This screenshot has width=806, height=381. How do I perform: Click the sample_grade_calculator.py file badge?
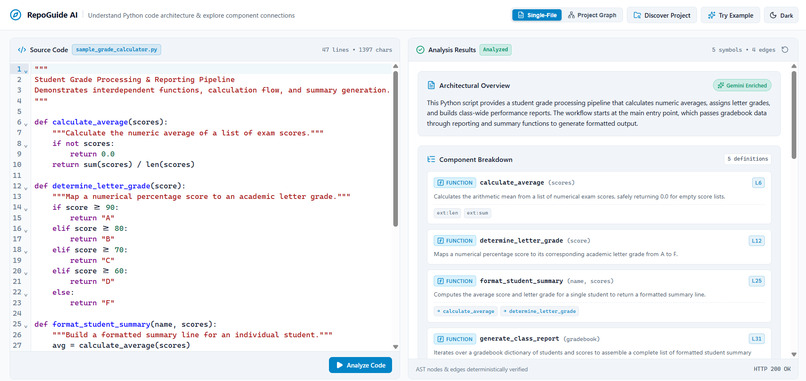[x=117, y=50]
